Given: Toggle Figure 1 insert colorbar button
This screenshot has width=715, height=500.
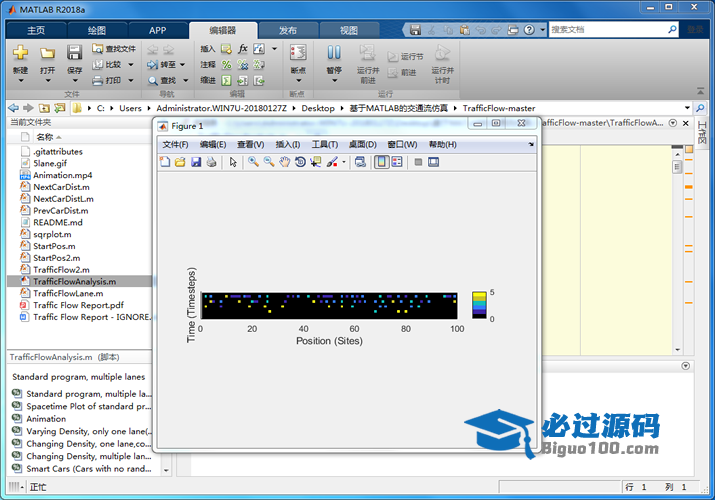Looking at the screenshot, I should click(x=381, y=162).
